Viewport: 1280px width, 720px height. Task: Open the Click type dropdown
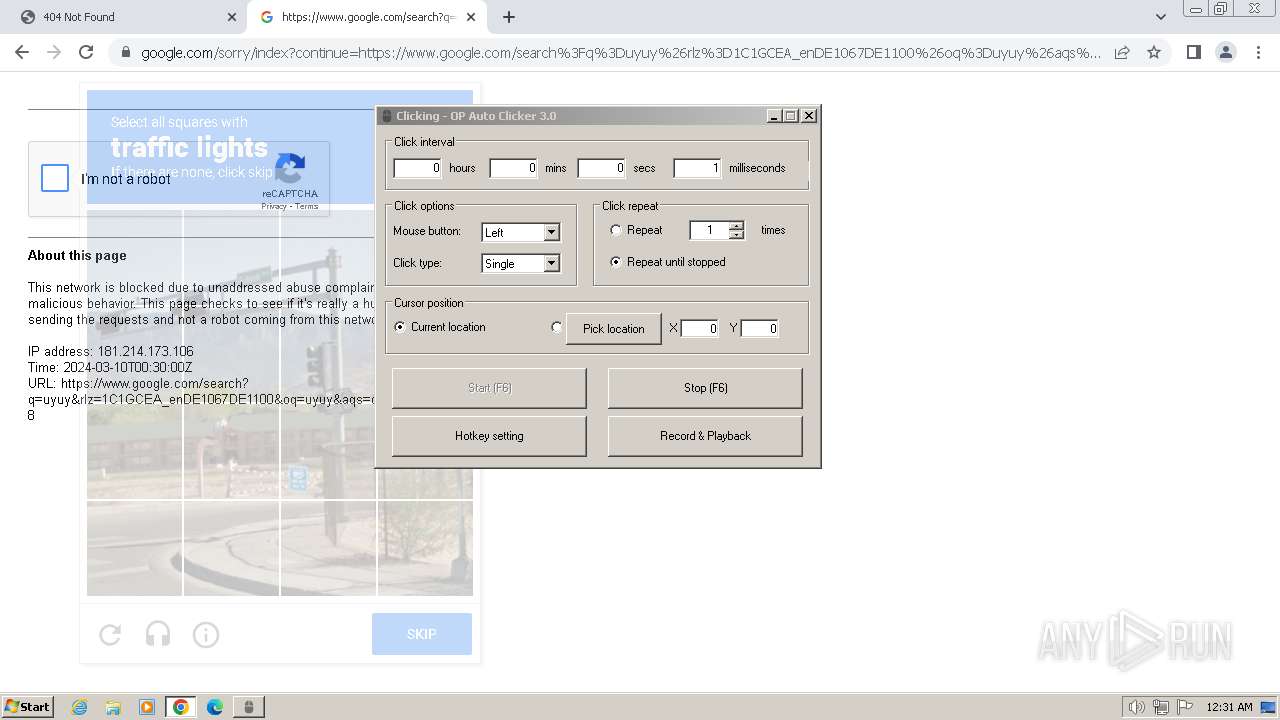[x=521, y=264]
